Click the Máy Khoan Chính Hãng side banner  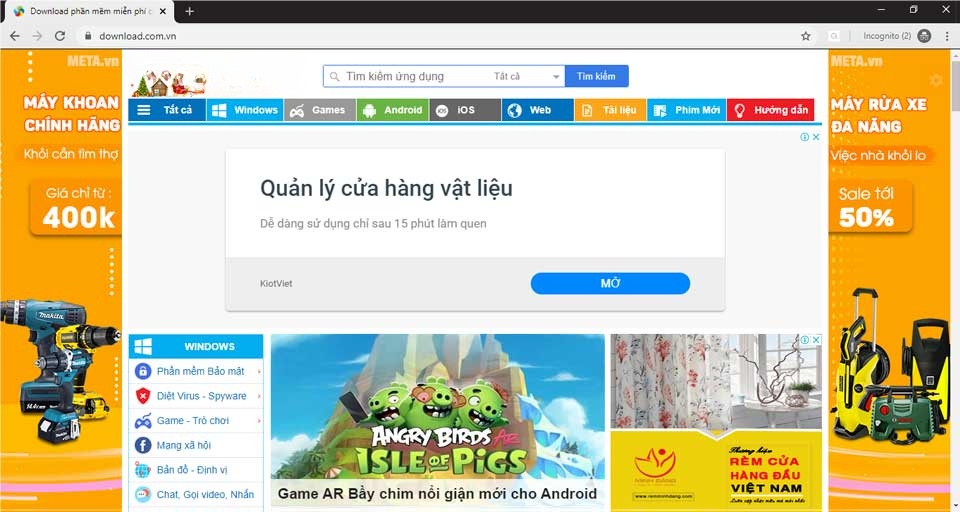pos(61,280)
